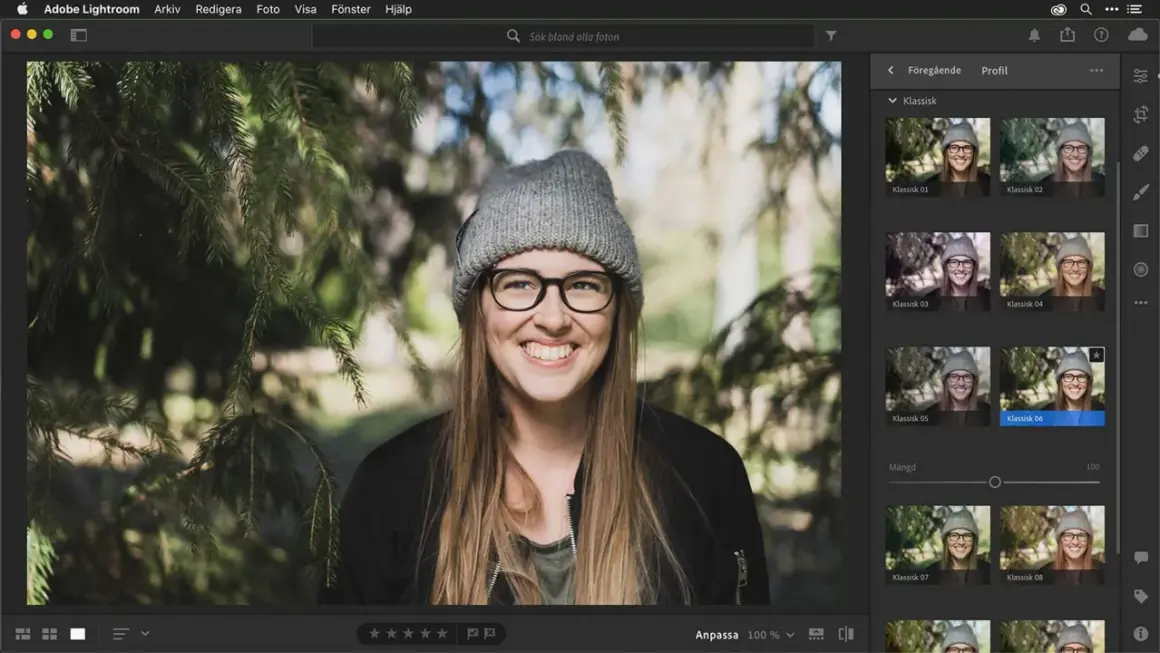The width and height of the screenshot is (1160, 653).
Task: Select the Healing brush tool
Action: [x=1140, y=154]
